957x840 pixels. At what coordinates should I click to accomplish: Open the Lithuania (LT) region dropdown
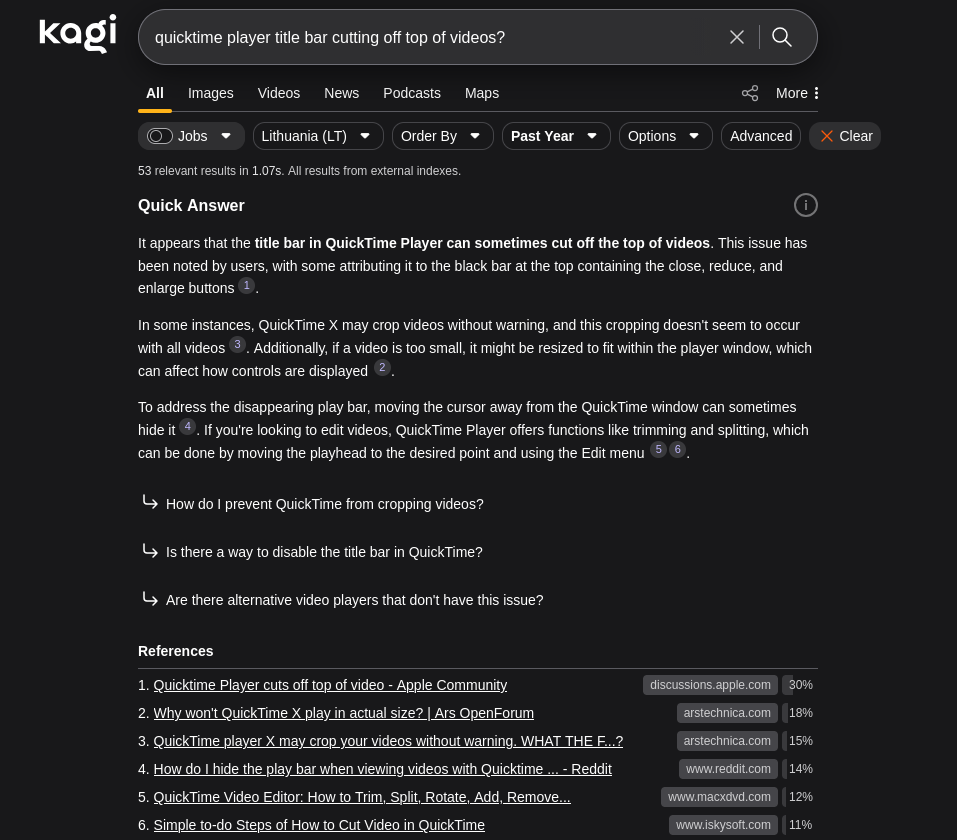coord(317,136)
